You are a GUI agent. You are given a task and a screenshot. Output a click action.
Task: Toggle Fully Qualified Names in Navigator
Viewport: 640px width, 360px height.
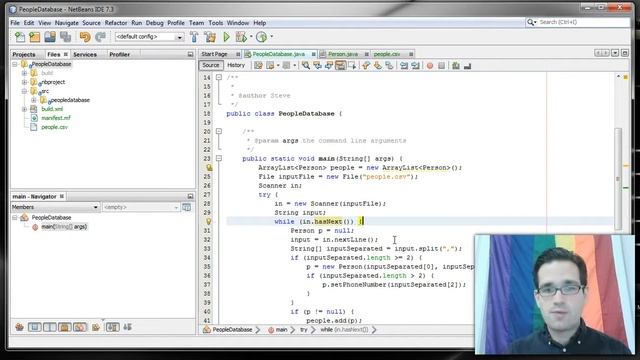96,327
